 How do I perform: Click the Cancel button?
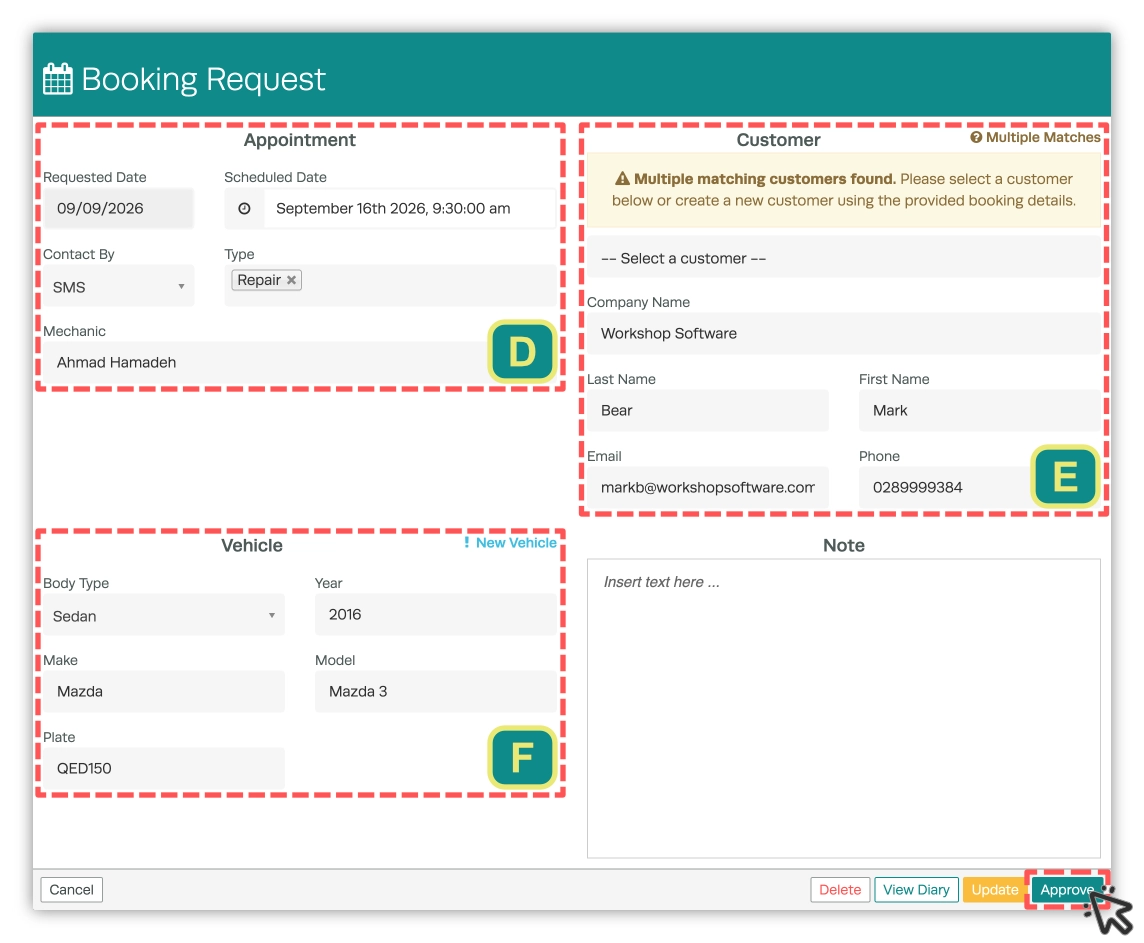click(72, 890)
